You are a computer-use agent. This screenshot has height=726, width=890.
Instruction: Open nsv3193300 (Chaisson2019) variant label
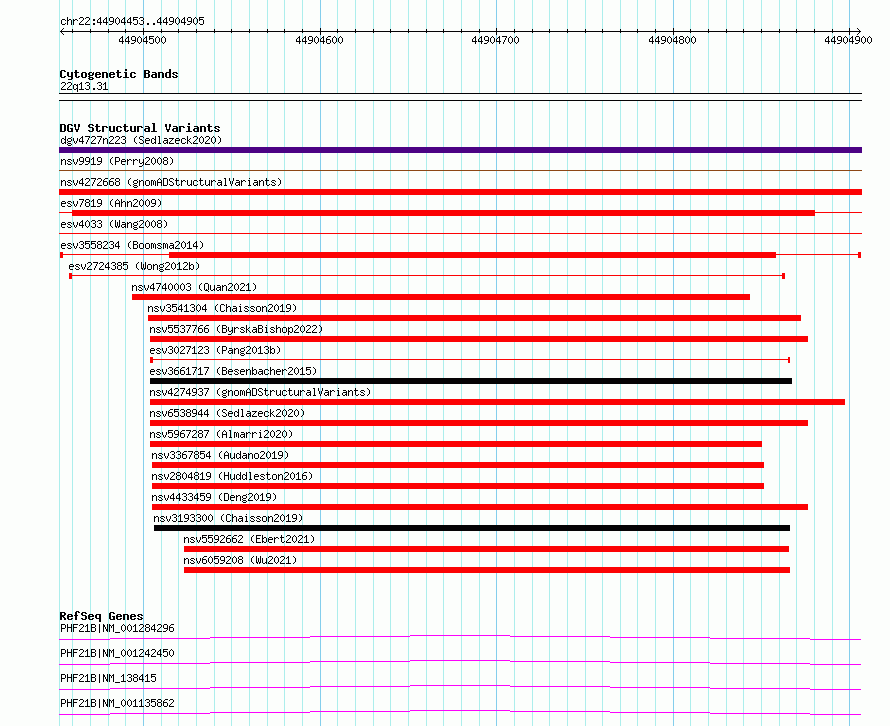228,518
